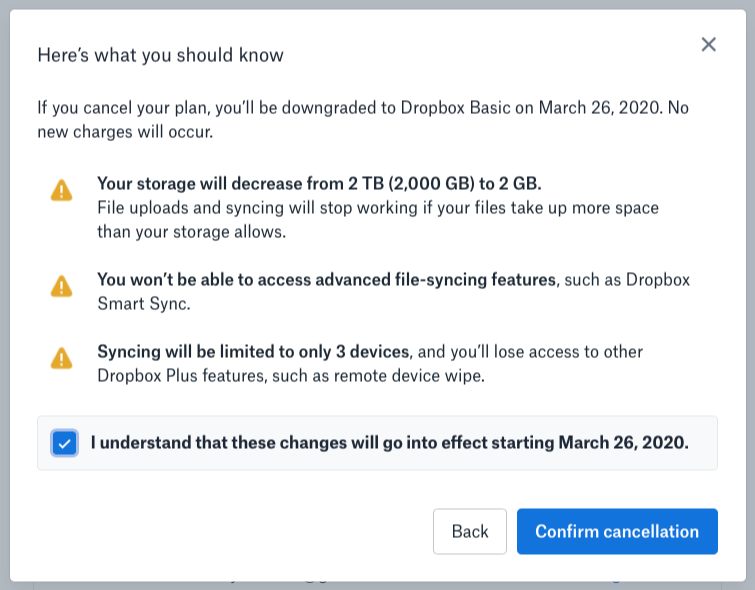The width and height of the screenshot is (755, 590).
Task: Click the 'Smart Sync.' text
Action: (144, 303)
